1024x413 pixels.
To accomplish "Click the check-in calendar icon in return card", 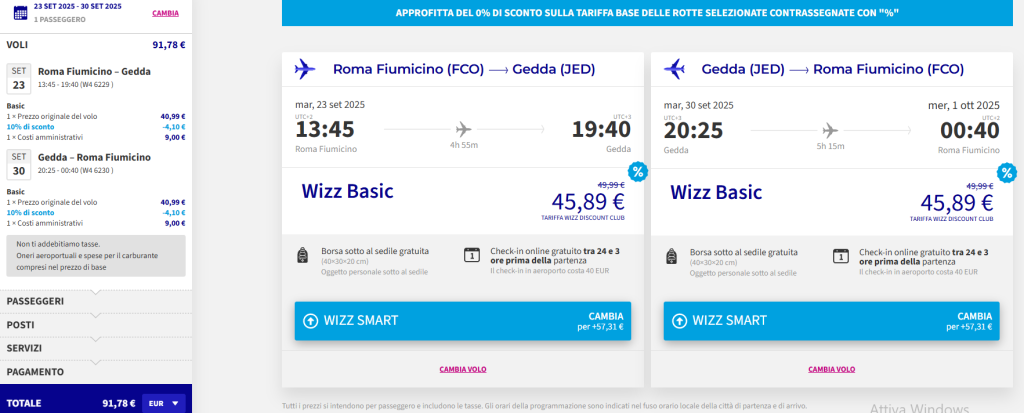I will coord(842,255).
